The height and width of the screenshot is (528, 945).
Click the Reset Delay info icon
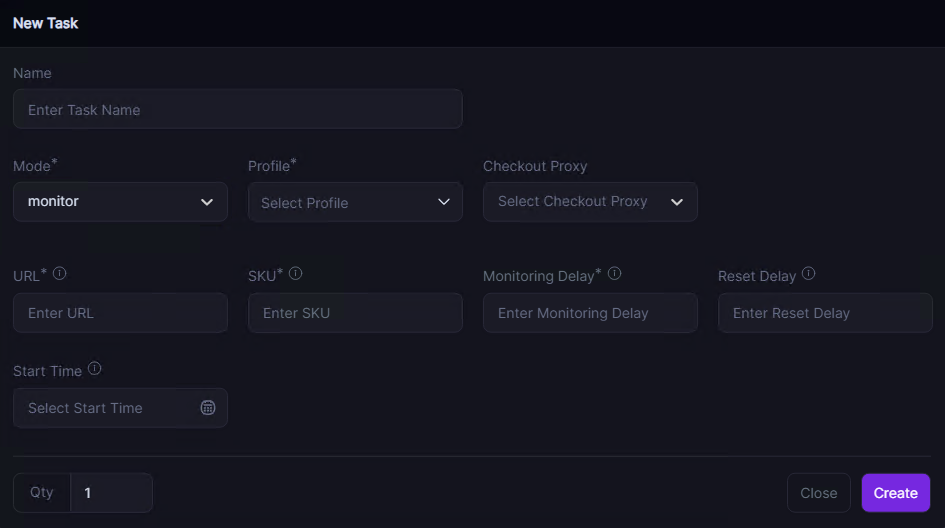808,273
